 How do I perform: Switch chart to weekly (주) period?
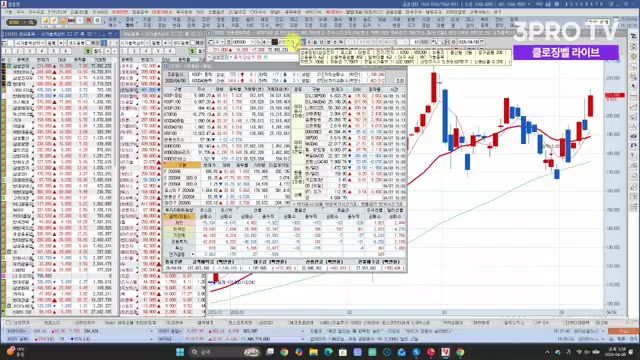click(309, 42)
